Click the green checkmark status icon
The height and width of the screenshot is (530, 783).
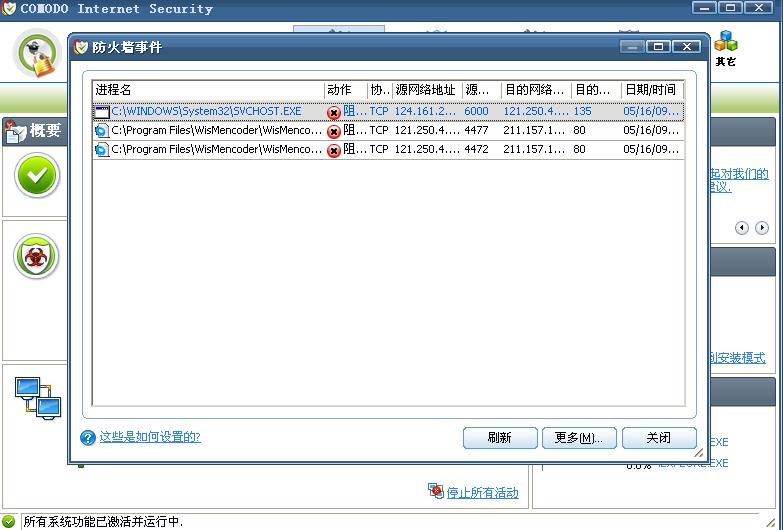tap(37, 175)
